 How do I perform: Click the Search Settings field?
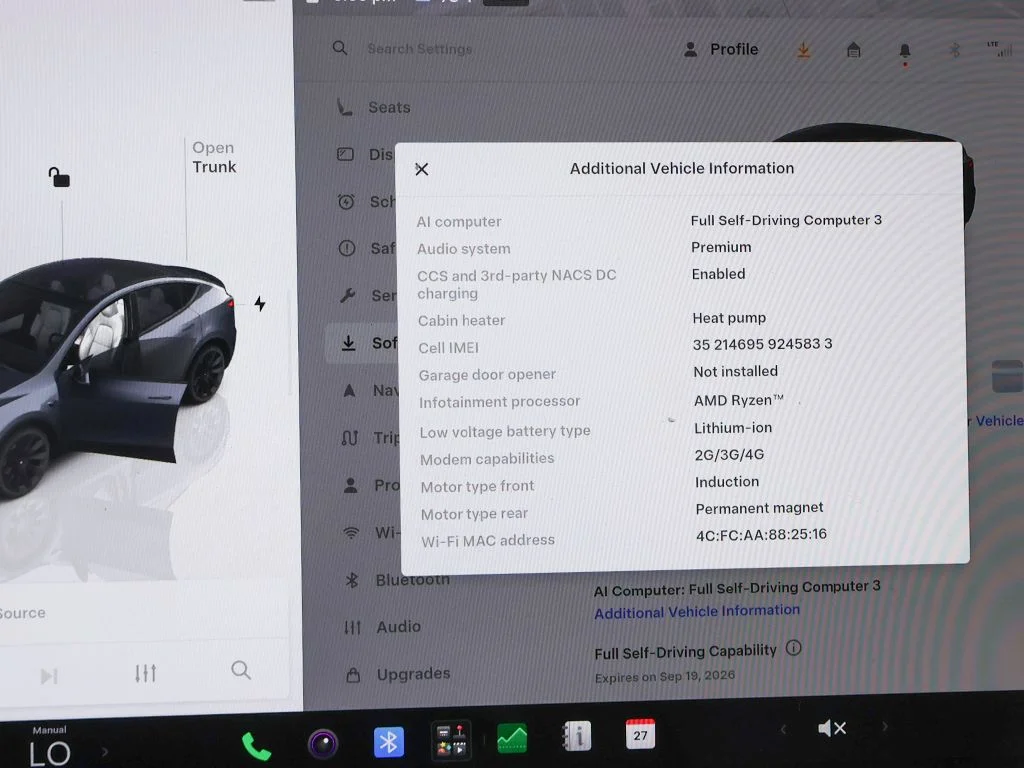(419, 49)
